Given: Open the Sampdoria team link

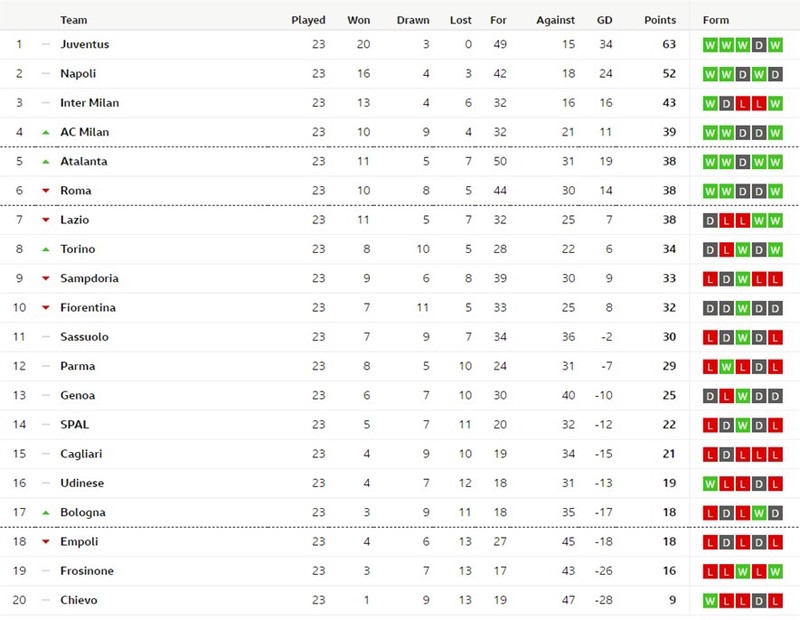Looking at the screenshot, I should tap(89, 279).
